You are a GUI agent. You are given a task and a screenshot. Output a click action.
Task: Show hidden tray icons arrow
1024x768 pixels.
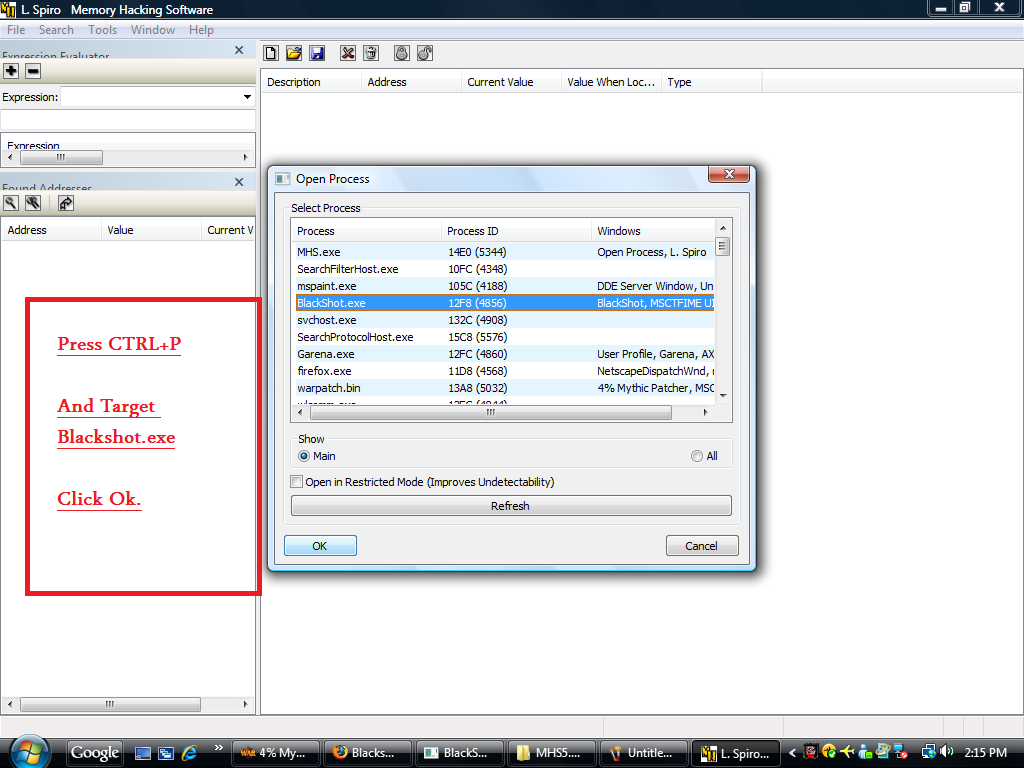pos(792,753)
